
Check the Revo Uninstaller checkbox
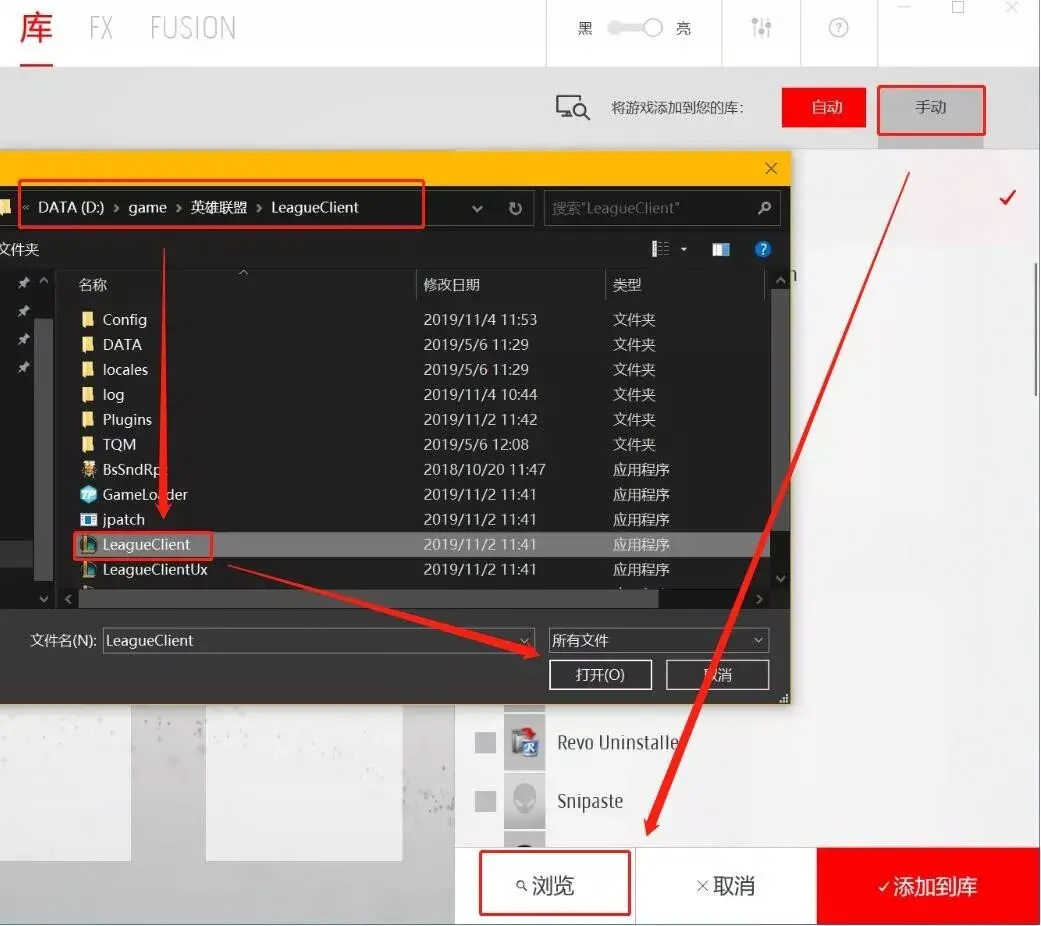click(x=485, y=742)
